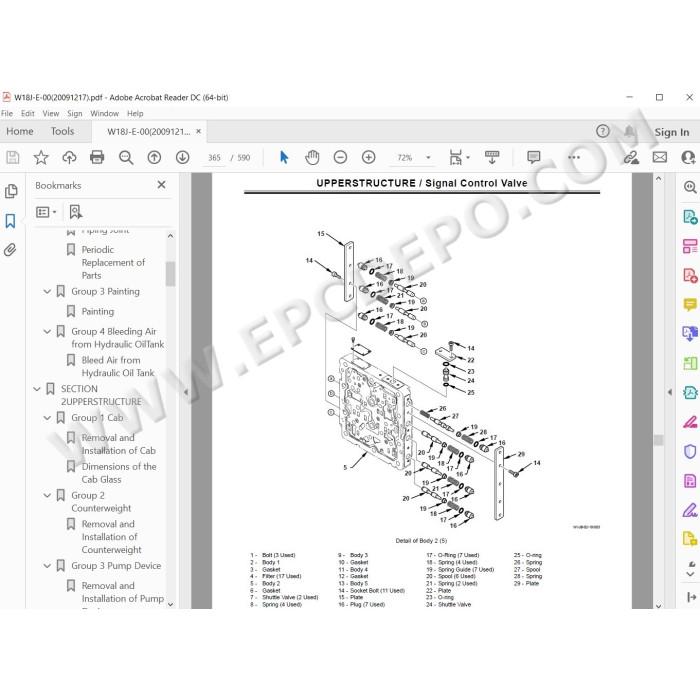Expand the right tools pane arrow
700x700 pixels.
670,392
